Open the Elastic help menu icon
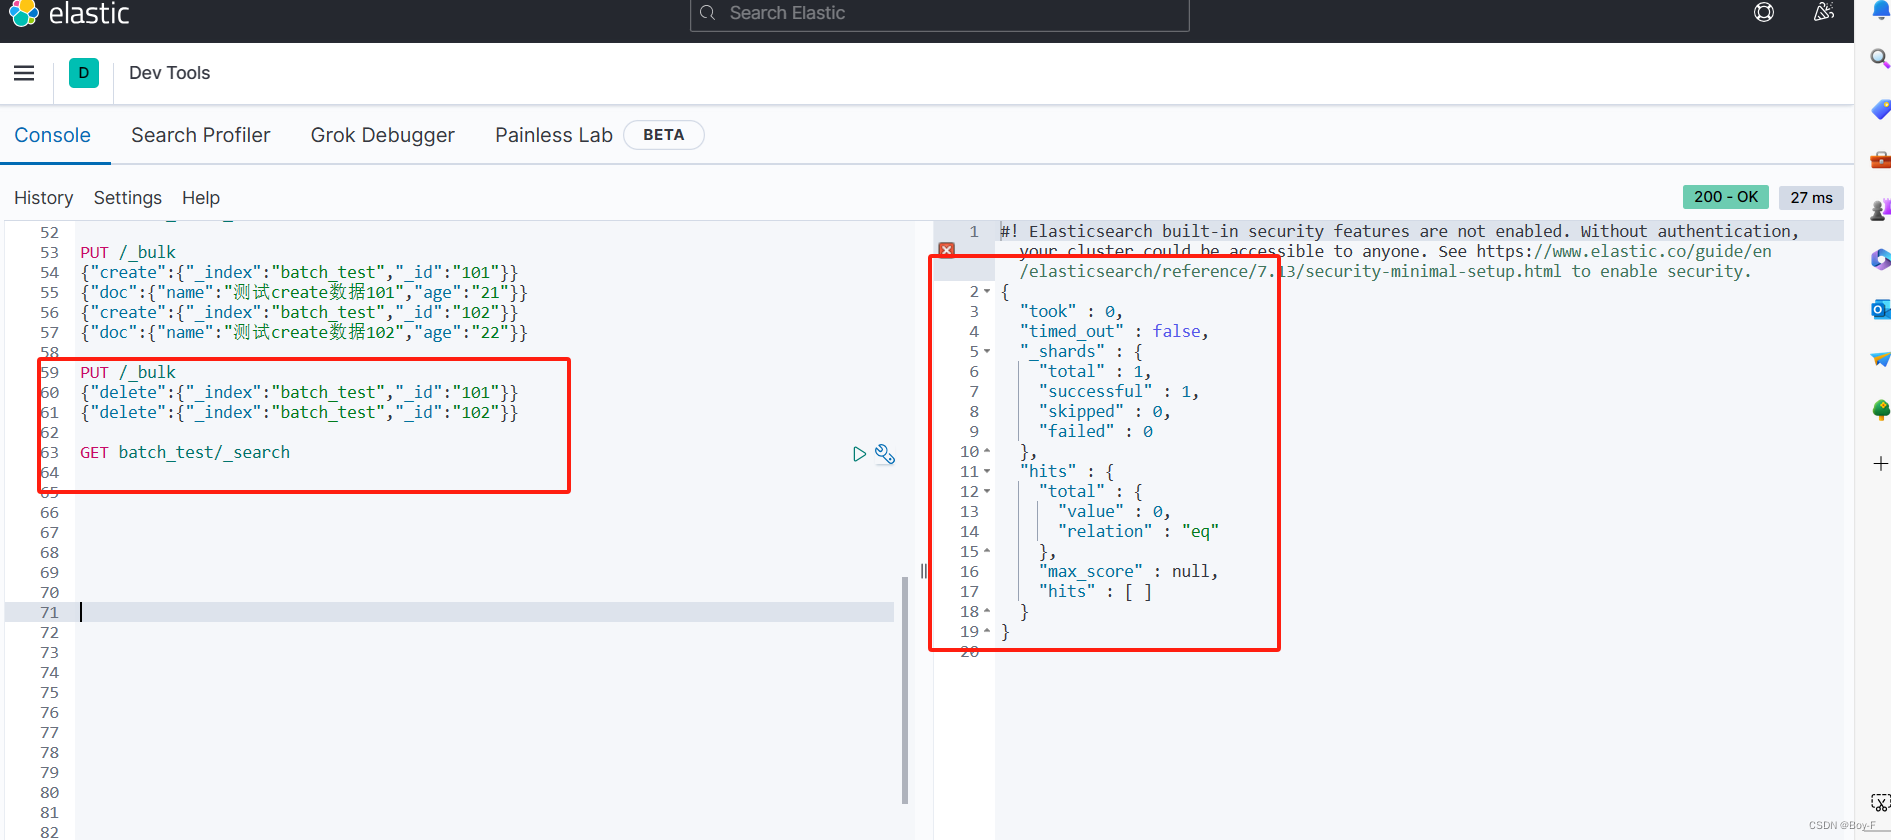Image resolution: width=1891 pixels, height=840 pixels. (x=1764, y=12)
